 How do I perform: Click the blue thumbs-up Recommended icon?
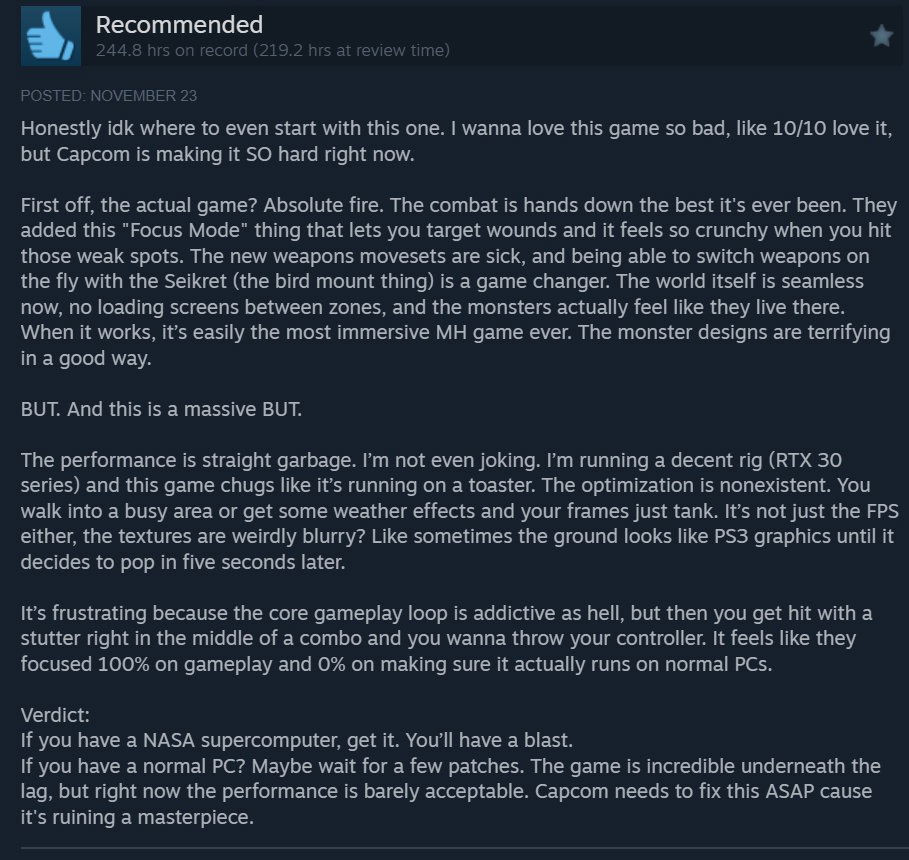(x=50, y=35)
